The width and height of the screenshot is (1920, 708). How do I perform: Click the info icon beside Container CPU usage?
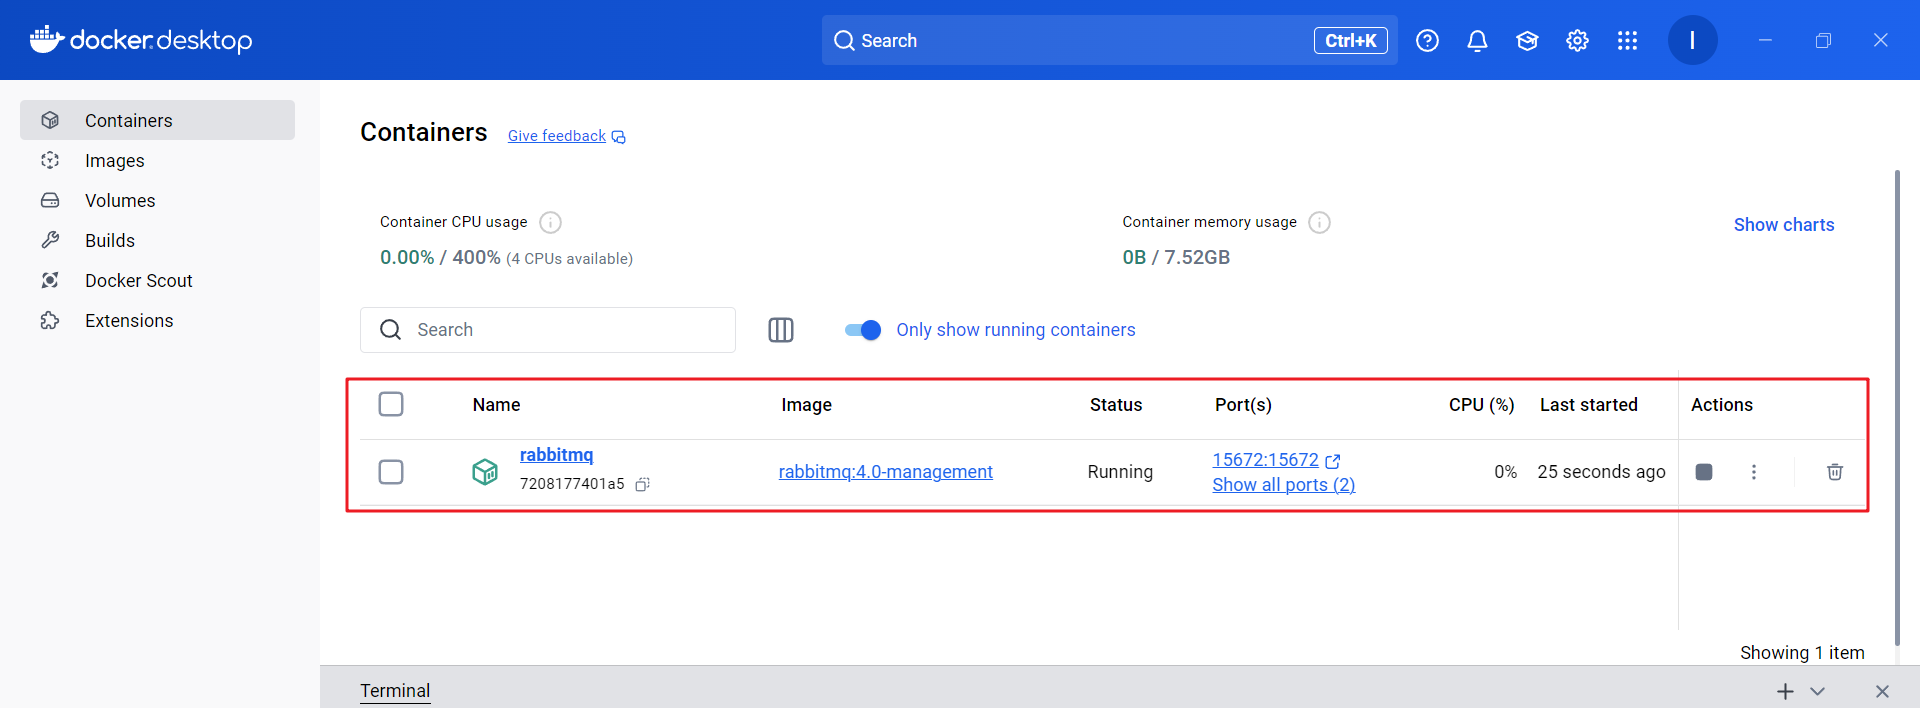[550, 222]
